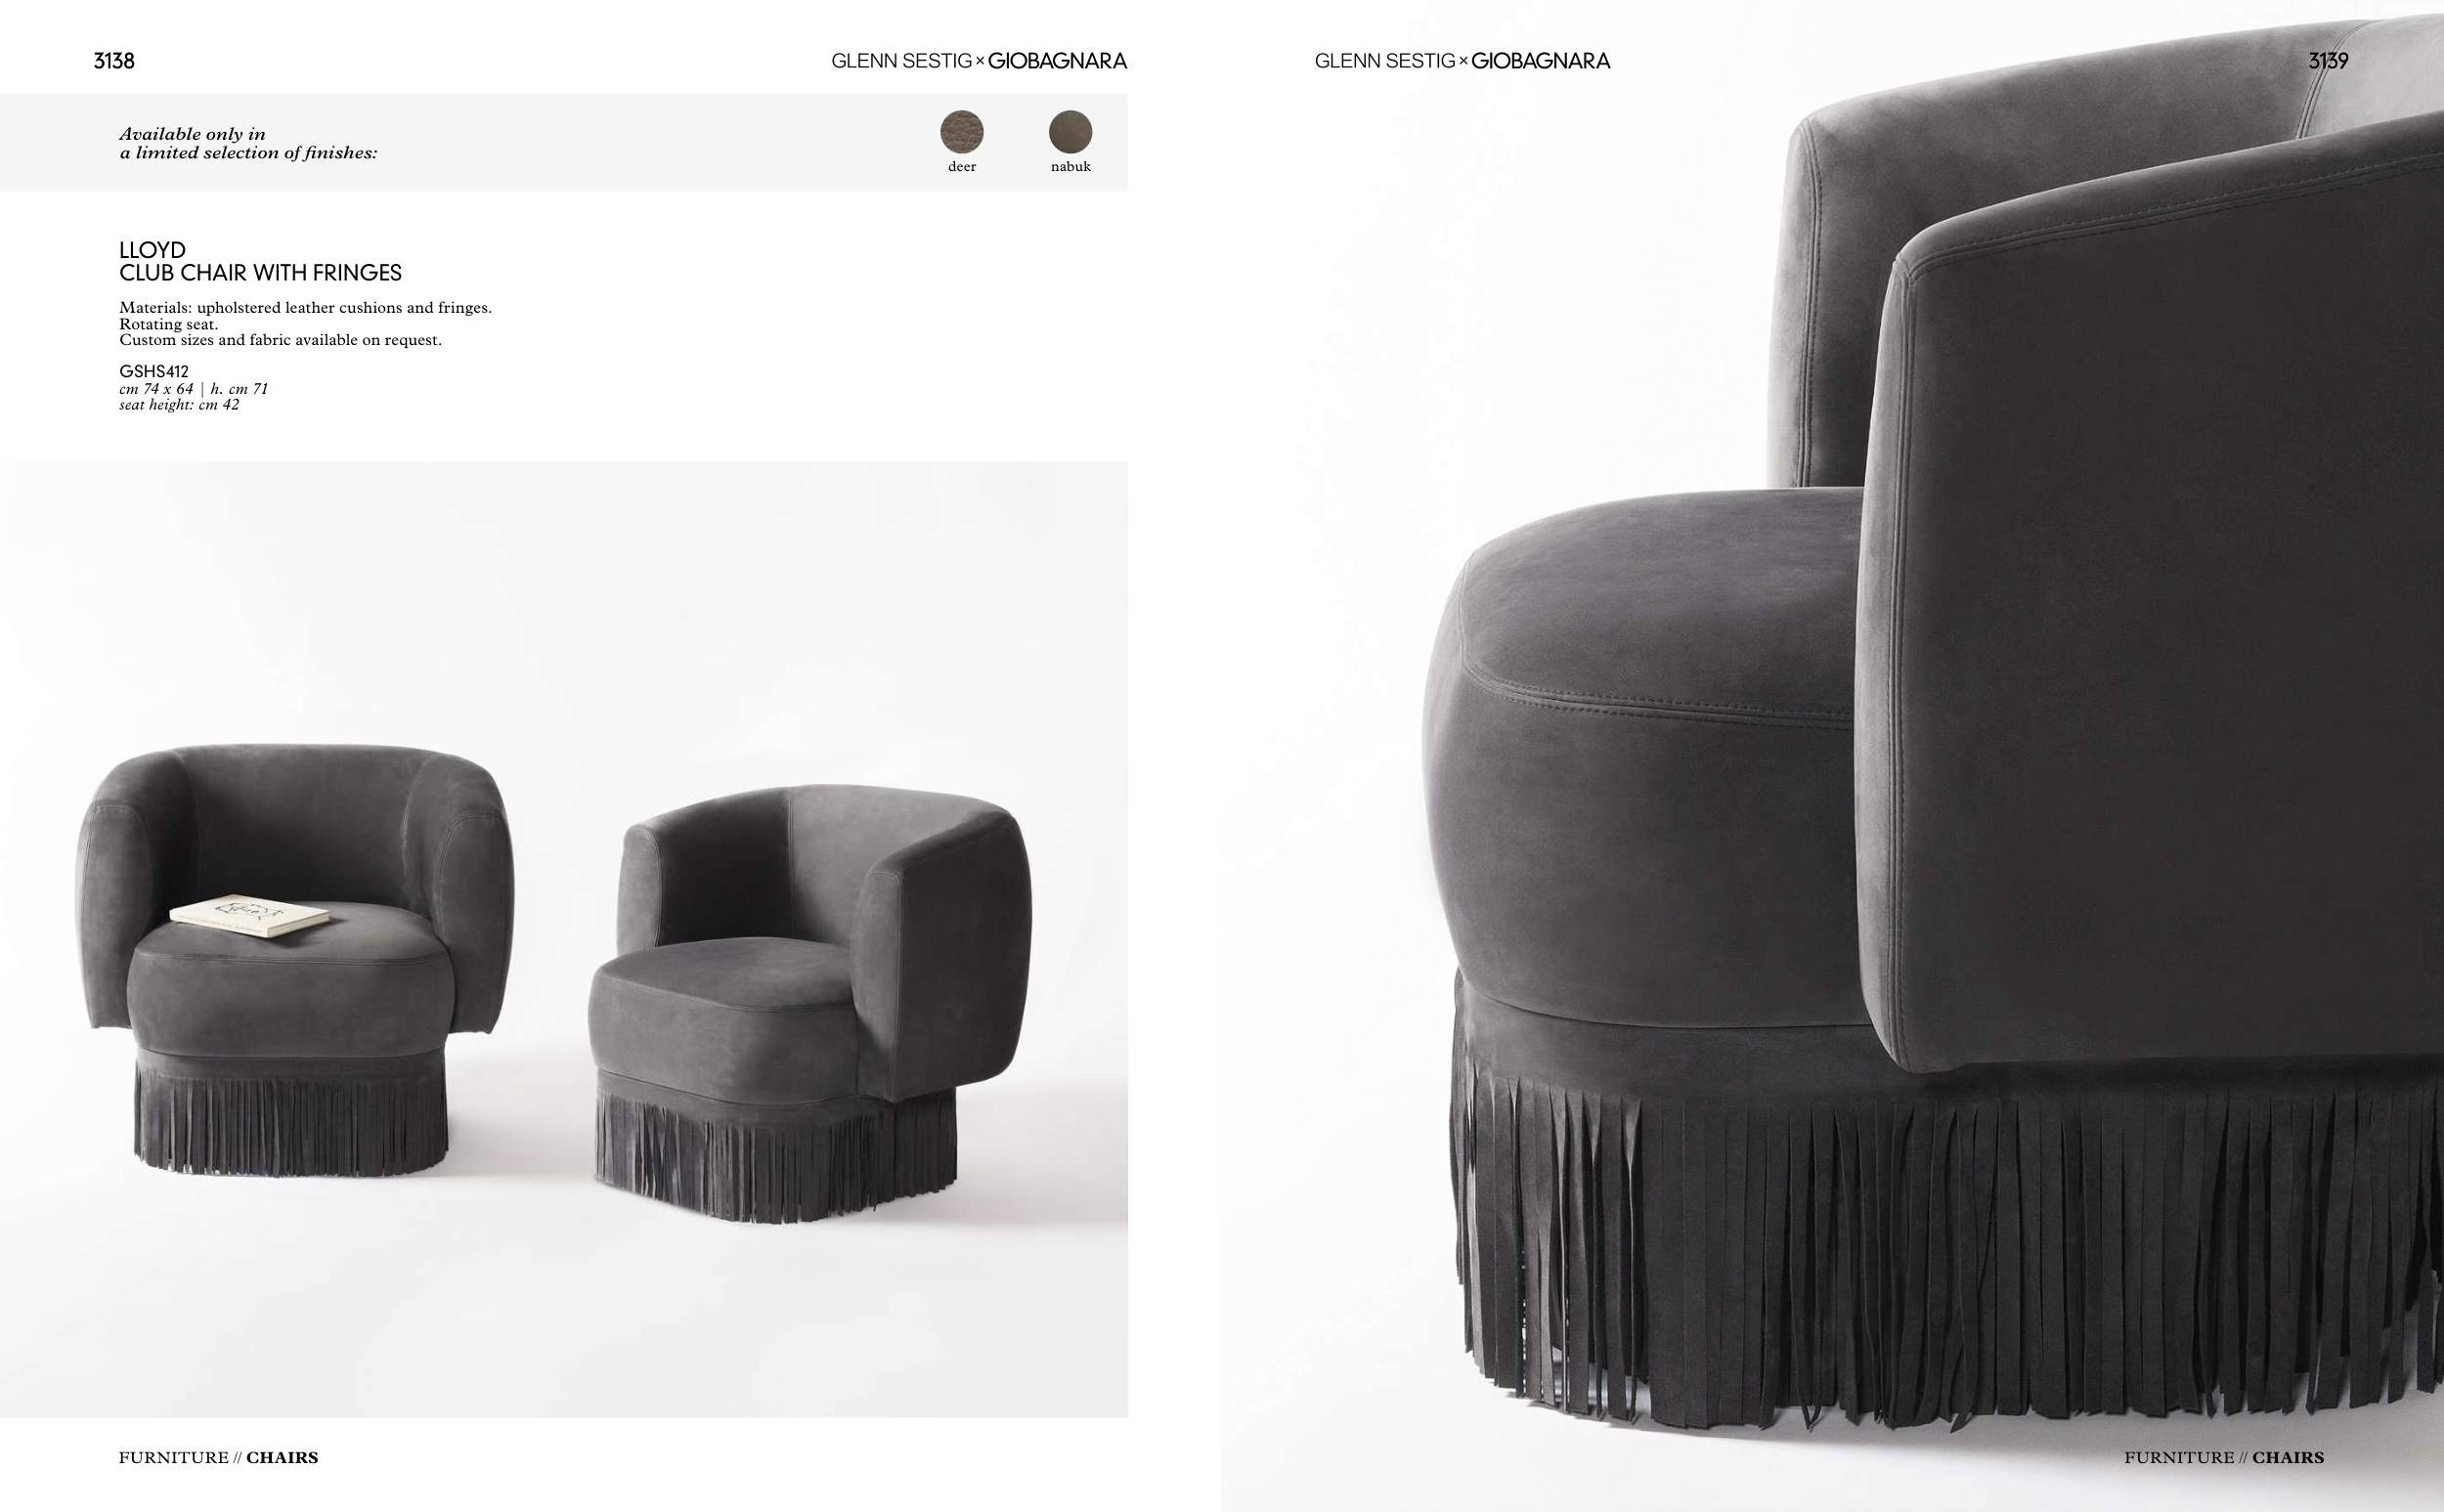Click the cm 74 x 64 dimensions line
This screenshot has width=2444, height=1512.
coord(193,389)
